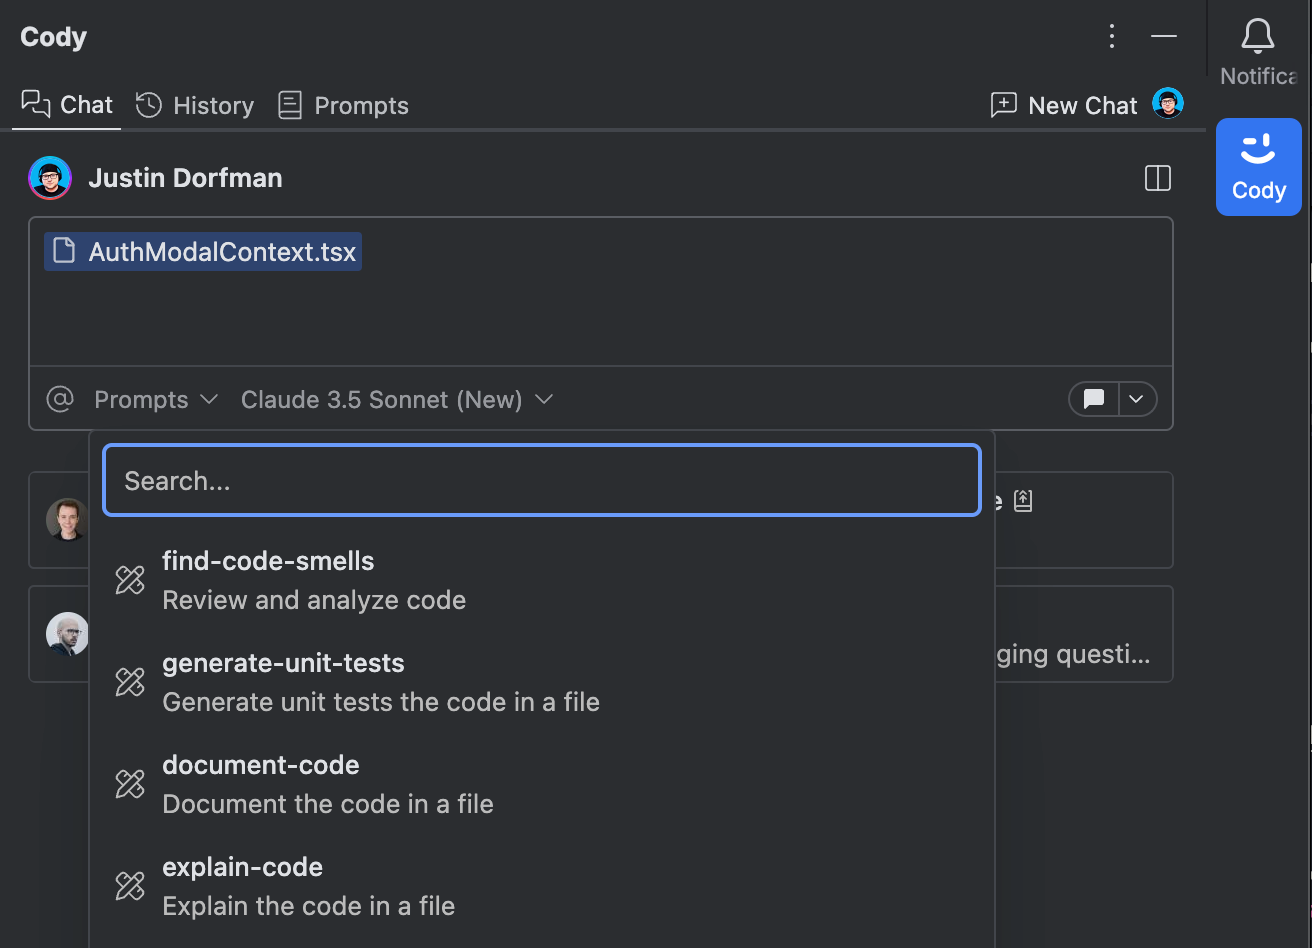
Task: Expand the send options arrow
Action: [x=1137, y=399]
